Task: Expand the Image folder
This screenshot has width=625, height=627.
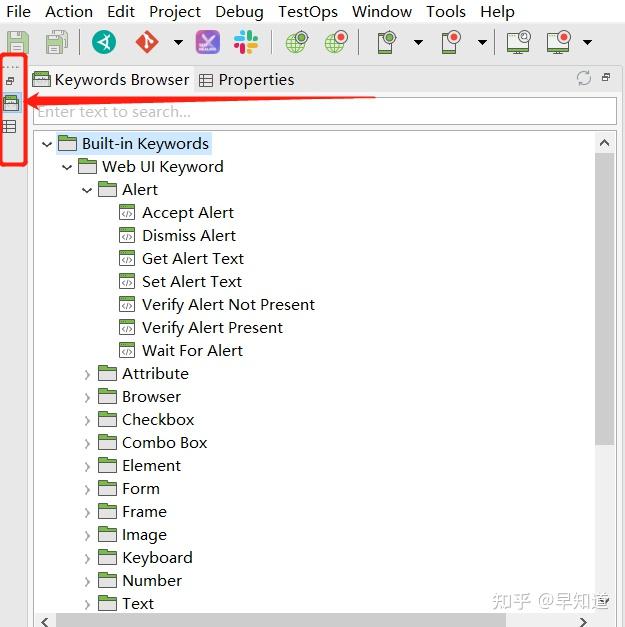Action: coord(87,535)
